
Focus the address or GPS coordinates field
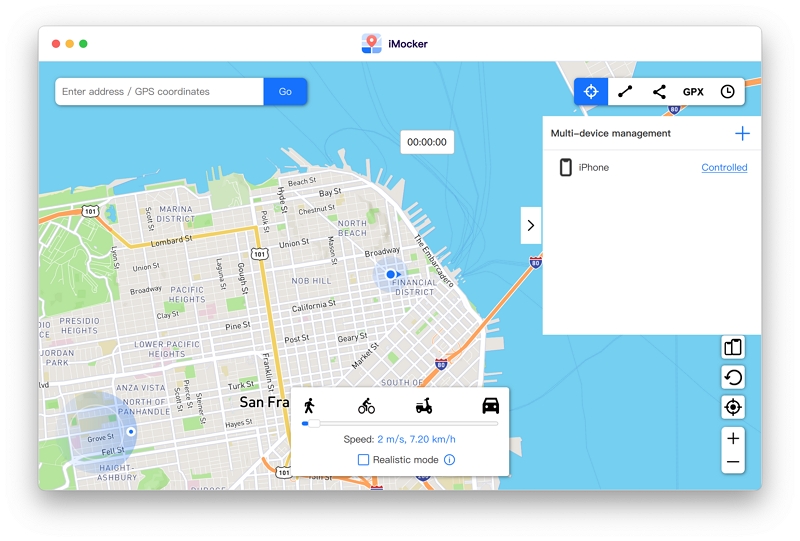pos(160,91)
